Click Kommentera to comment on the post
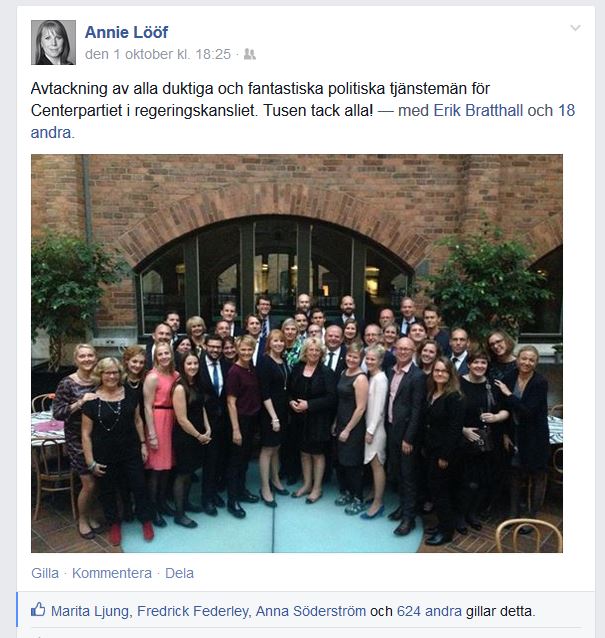The height and width of the screenshot is (638, 605). click(112, 573)
